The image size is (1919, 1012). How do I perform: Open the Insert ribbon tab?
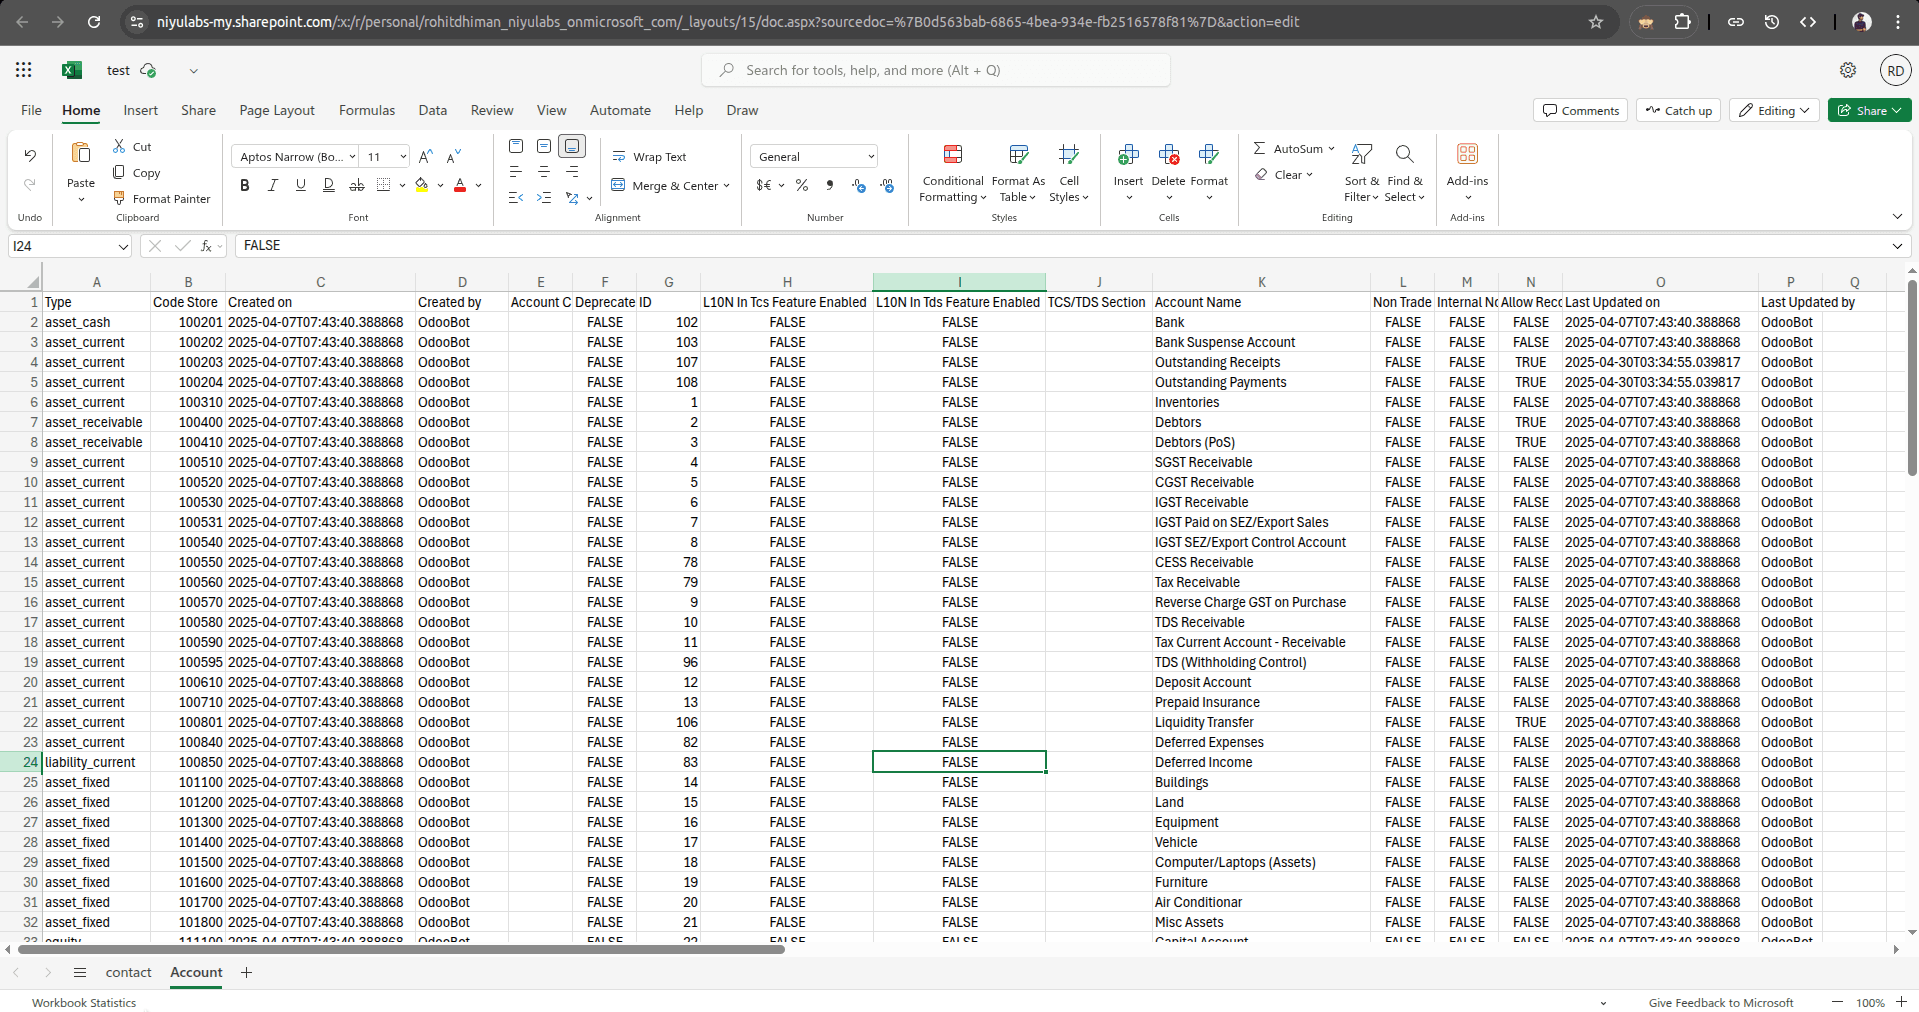[140, 111]
